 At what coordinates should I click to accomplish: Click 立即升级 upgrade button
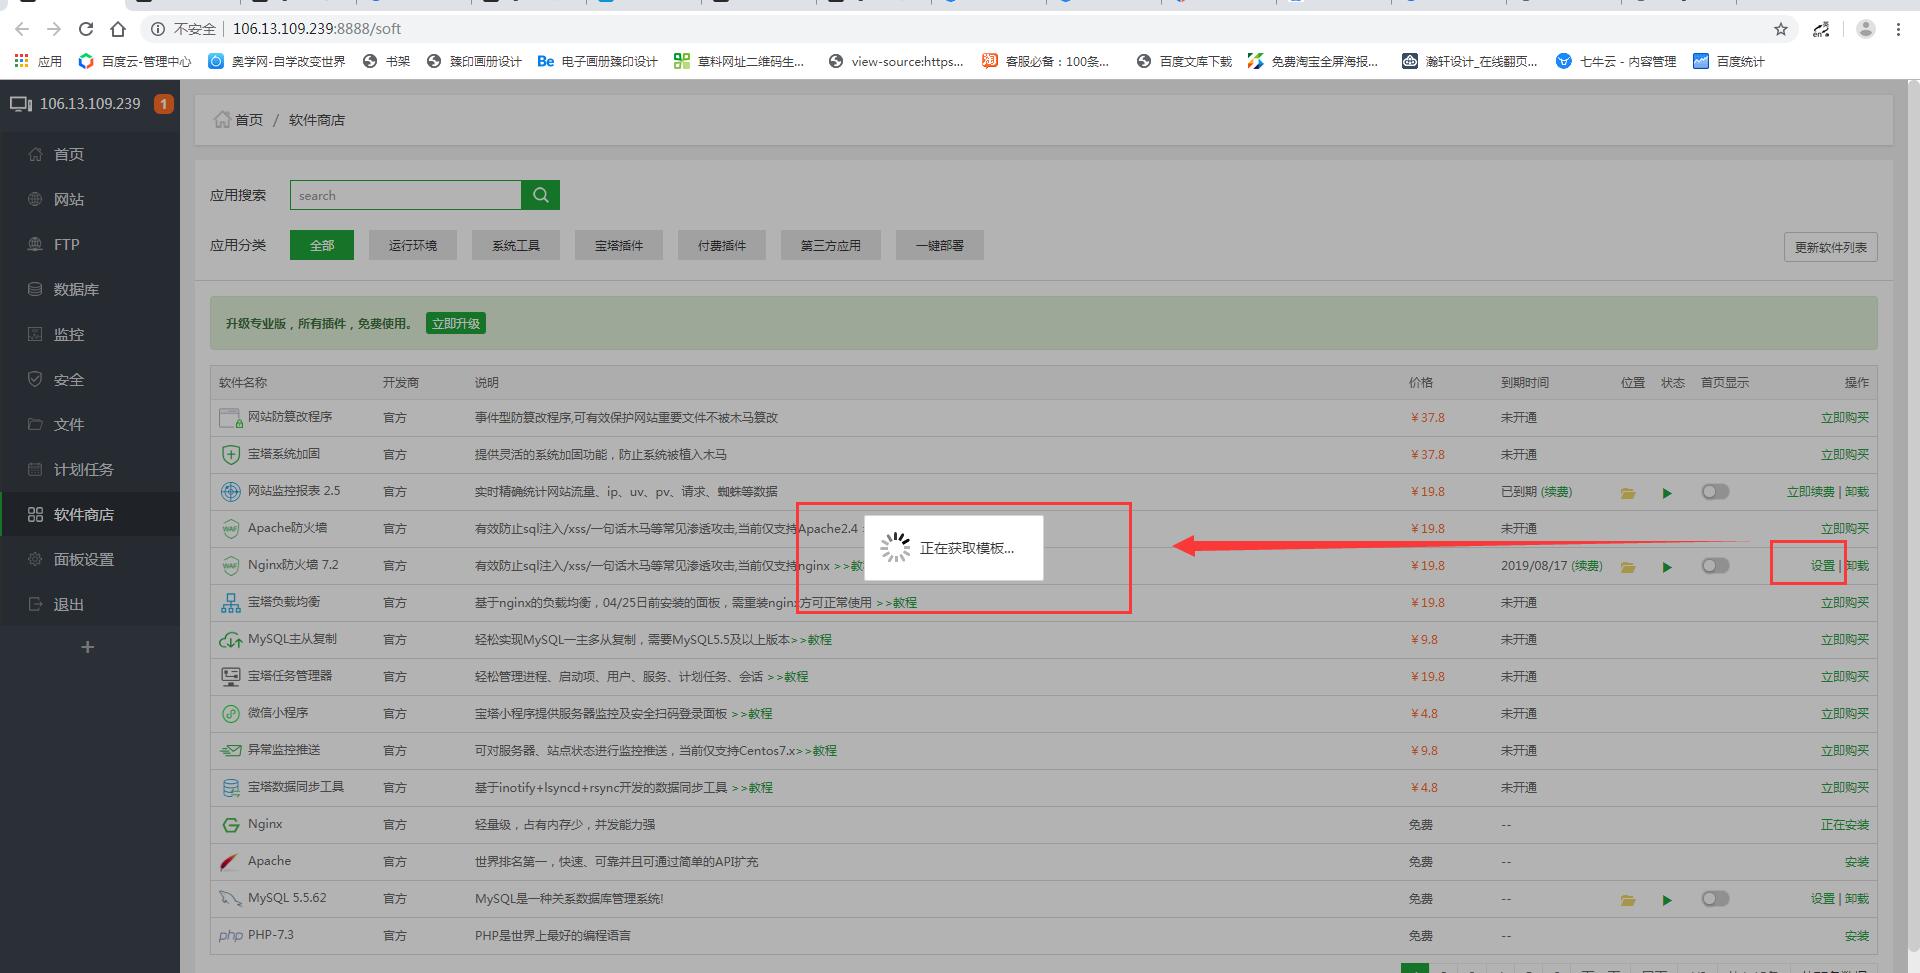(x=456, y=323)
